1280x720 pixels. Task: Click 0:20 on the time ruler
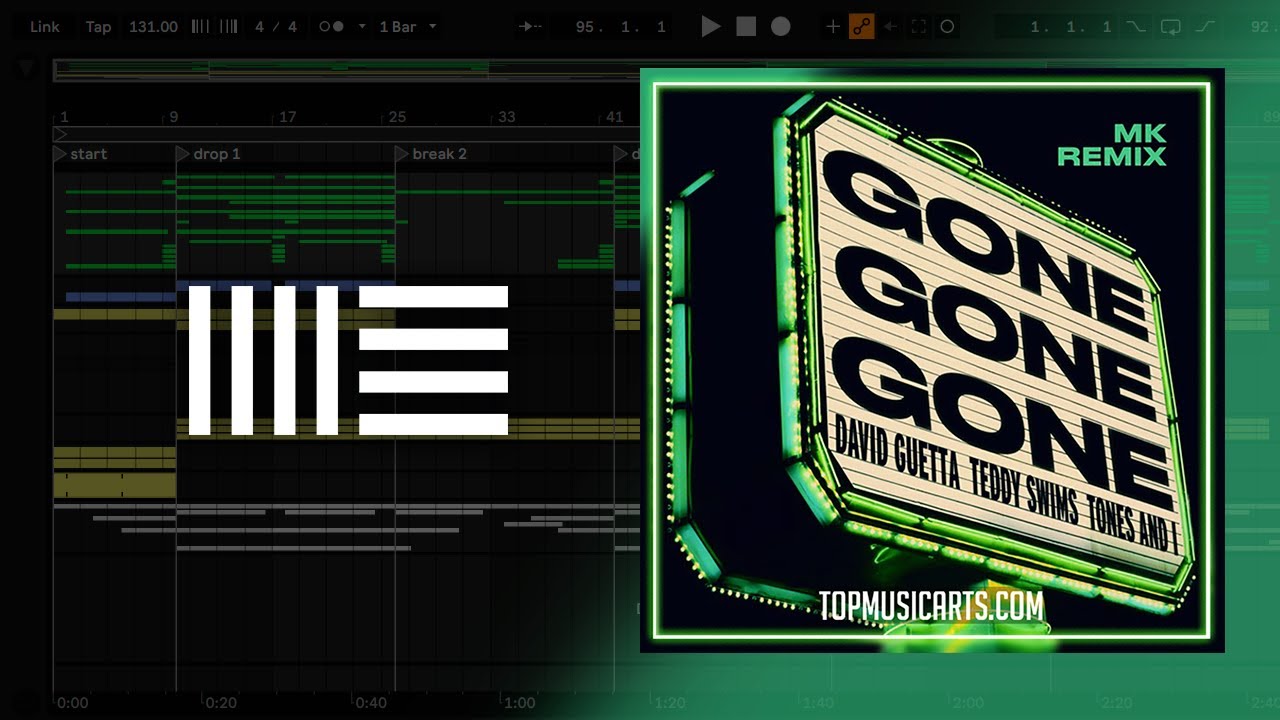[221, 703]
